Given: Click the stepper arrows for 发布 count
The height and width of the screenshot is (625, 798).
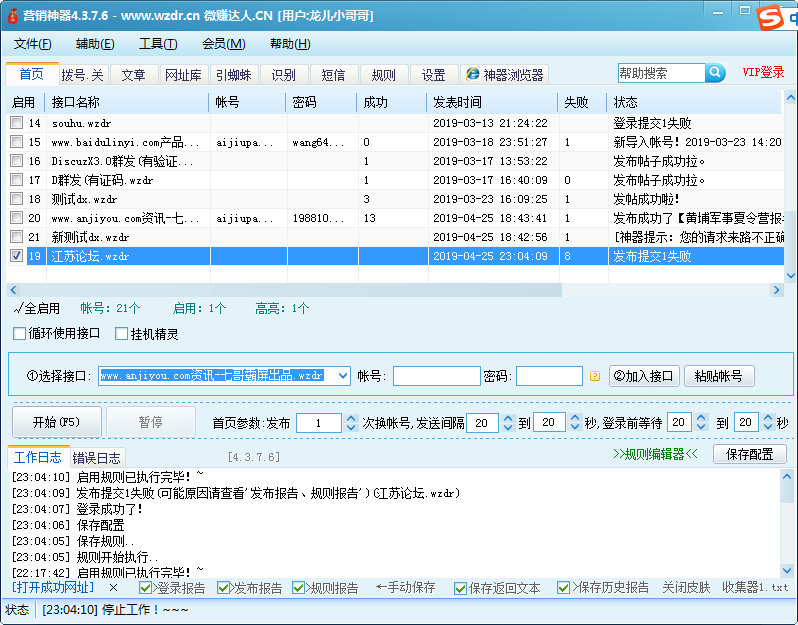Looking at the screenshot, I should tap(349, 423).
